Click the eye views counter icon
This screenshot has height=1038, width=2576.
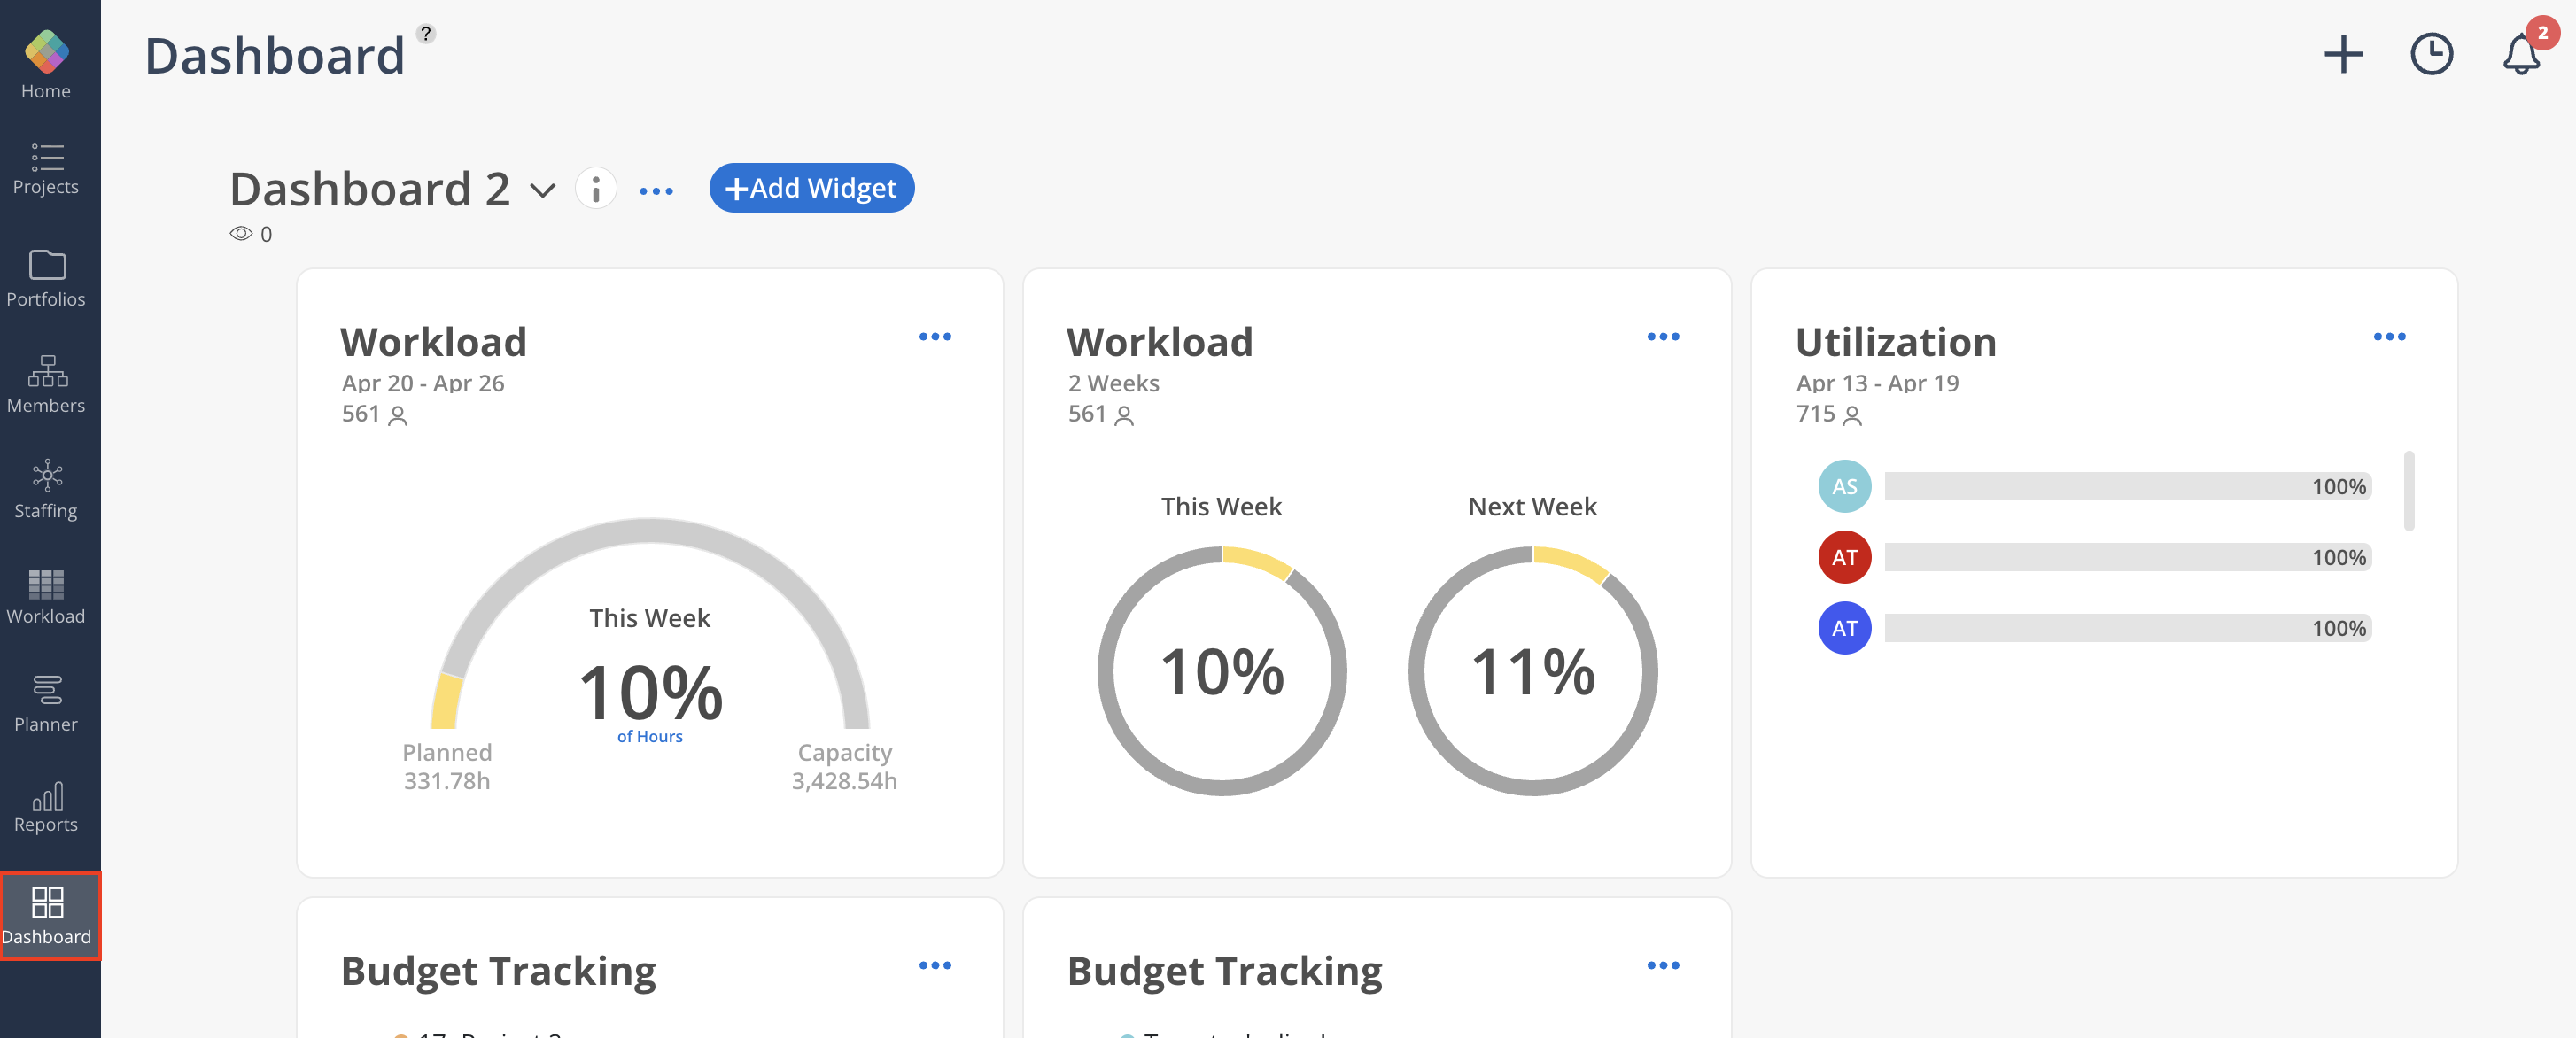pos(241,234)
